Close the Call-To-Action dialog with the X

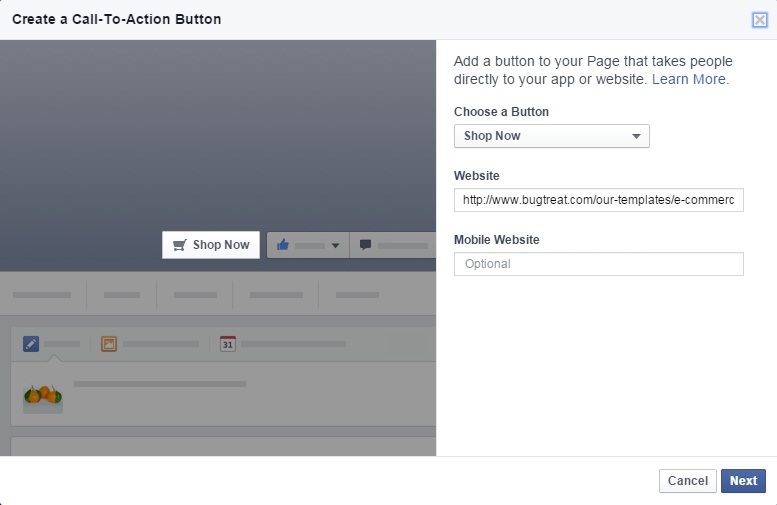tap(760, 19)
